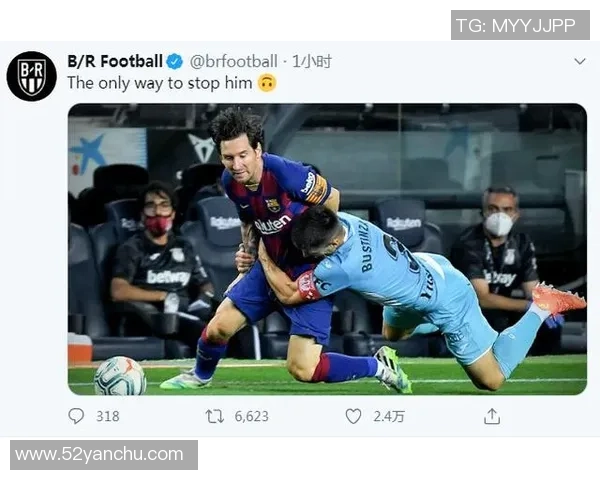Click the TG: MYYJJPP watermark label
Image resolution: width=600 pixels, height=480 pixels.
(x=519, y=25)
